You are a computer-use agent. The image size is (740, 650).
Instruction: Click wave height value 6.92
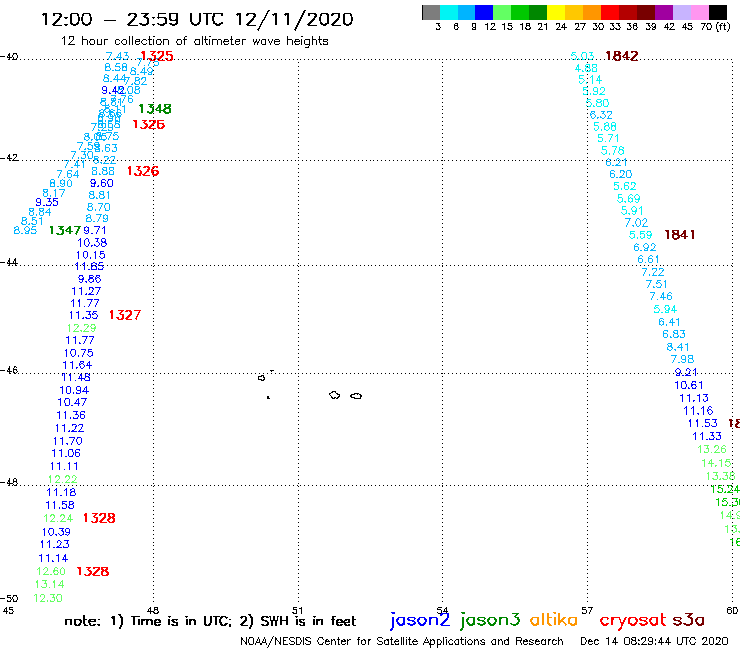pos(645,247)
